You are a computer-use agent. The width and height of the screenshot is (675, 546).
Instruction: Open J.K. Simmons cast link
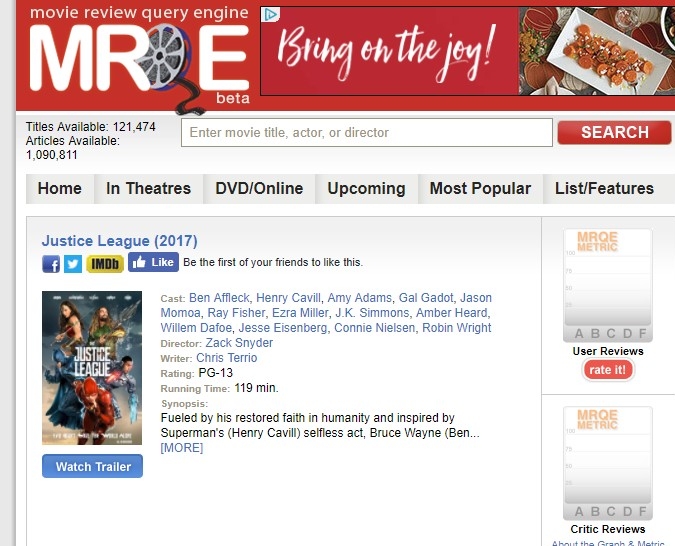[x=372, y=313]
